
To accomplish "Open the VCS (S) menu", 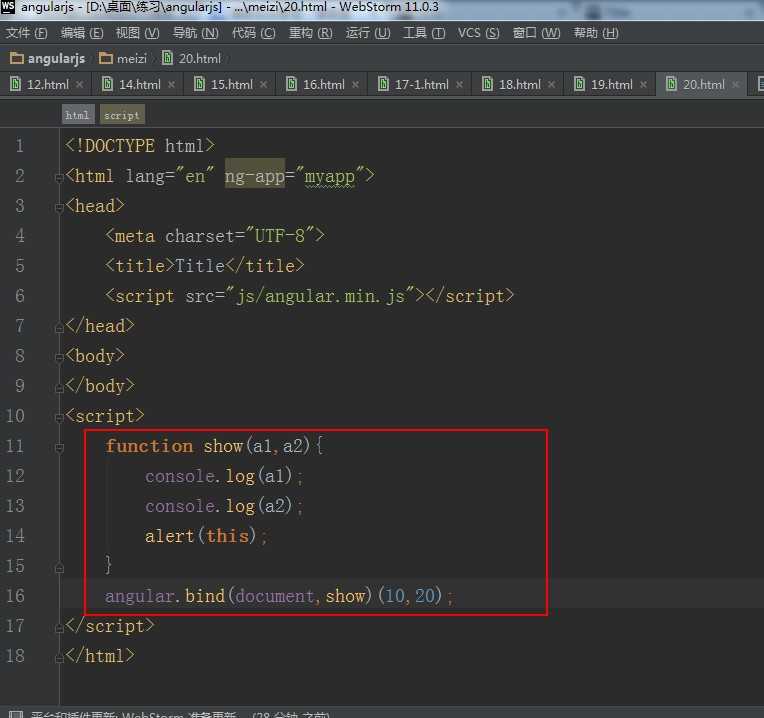I will click(478, 33).
